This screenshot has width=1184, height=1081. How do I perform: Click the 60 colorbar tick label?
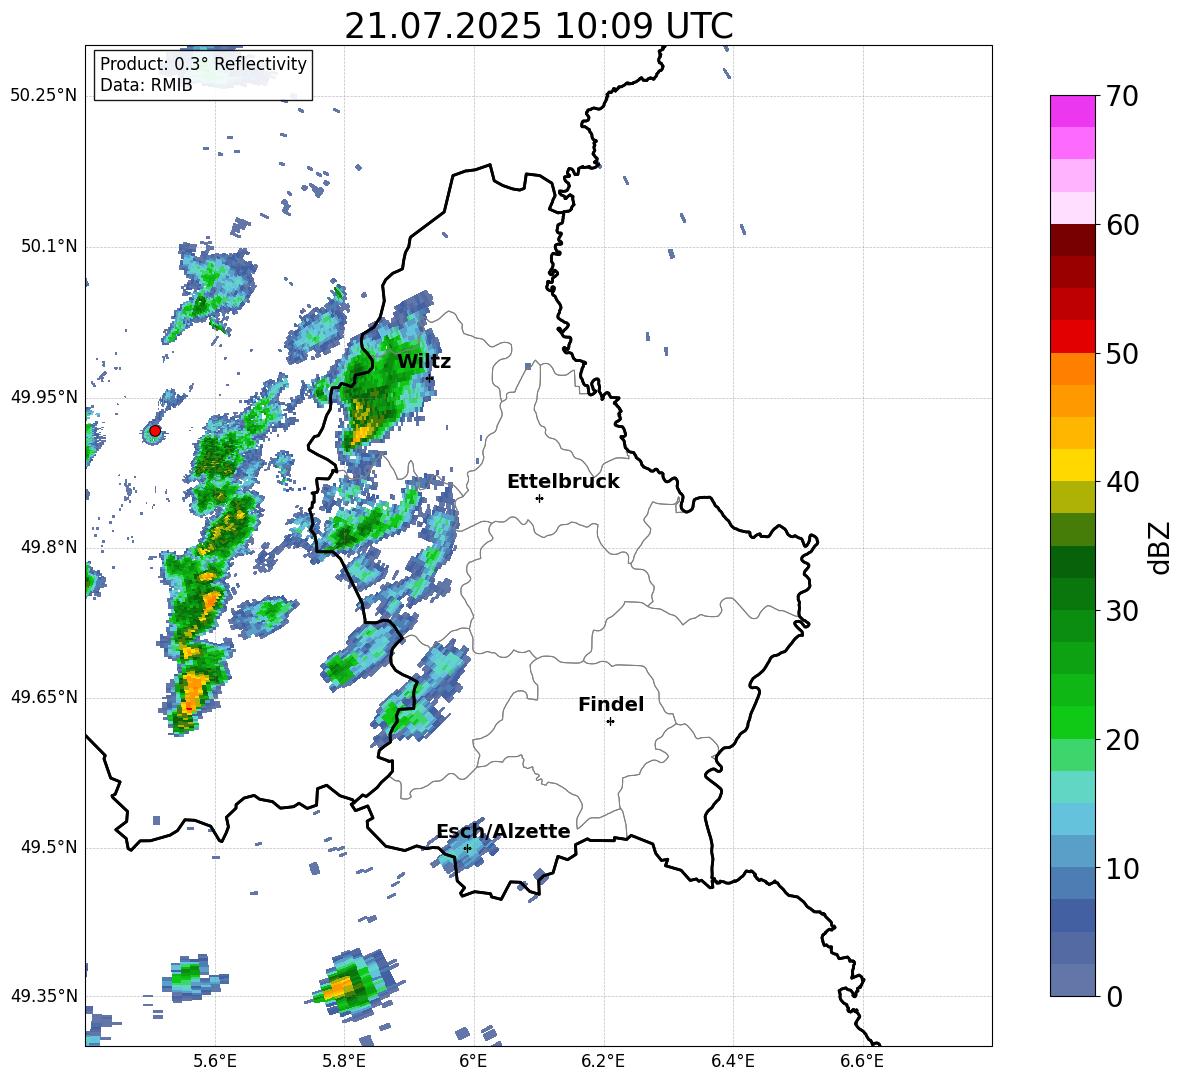(x=1122, y=225)
